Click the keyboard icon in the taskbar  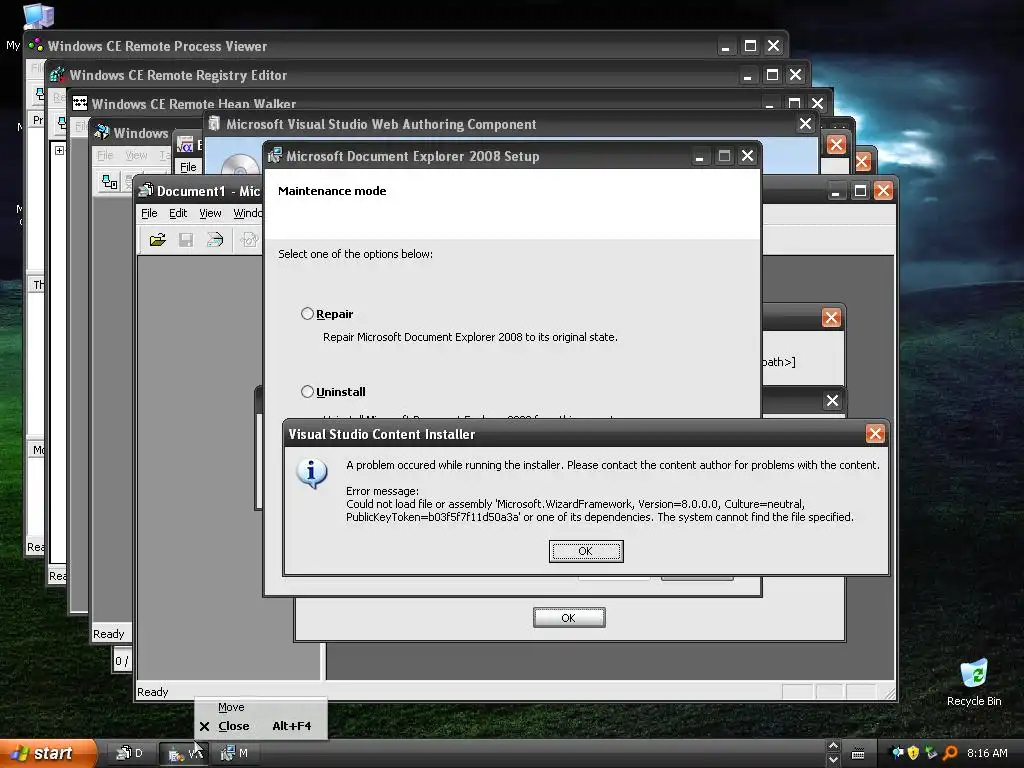858,754
